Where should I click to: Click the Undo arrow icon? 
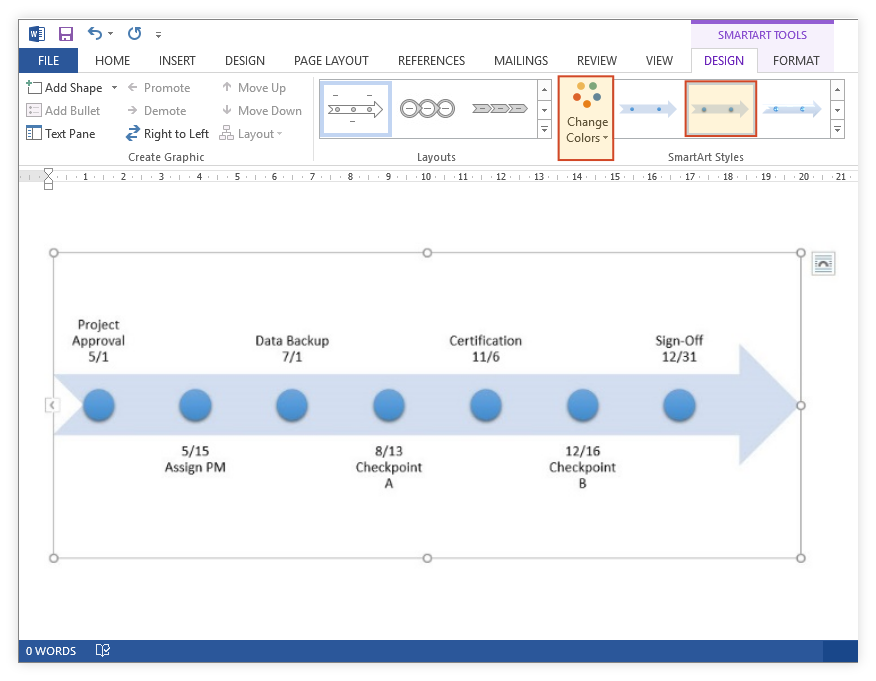tap(95, 34)
